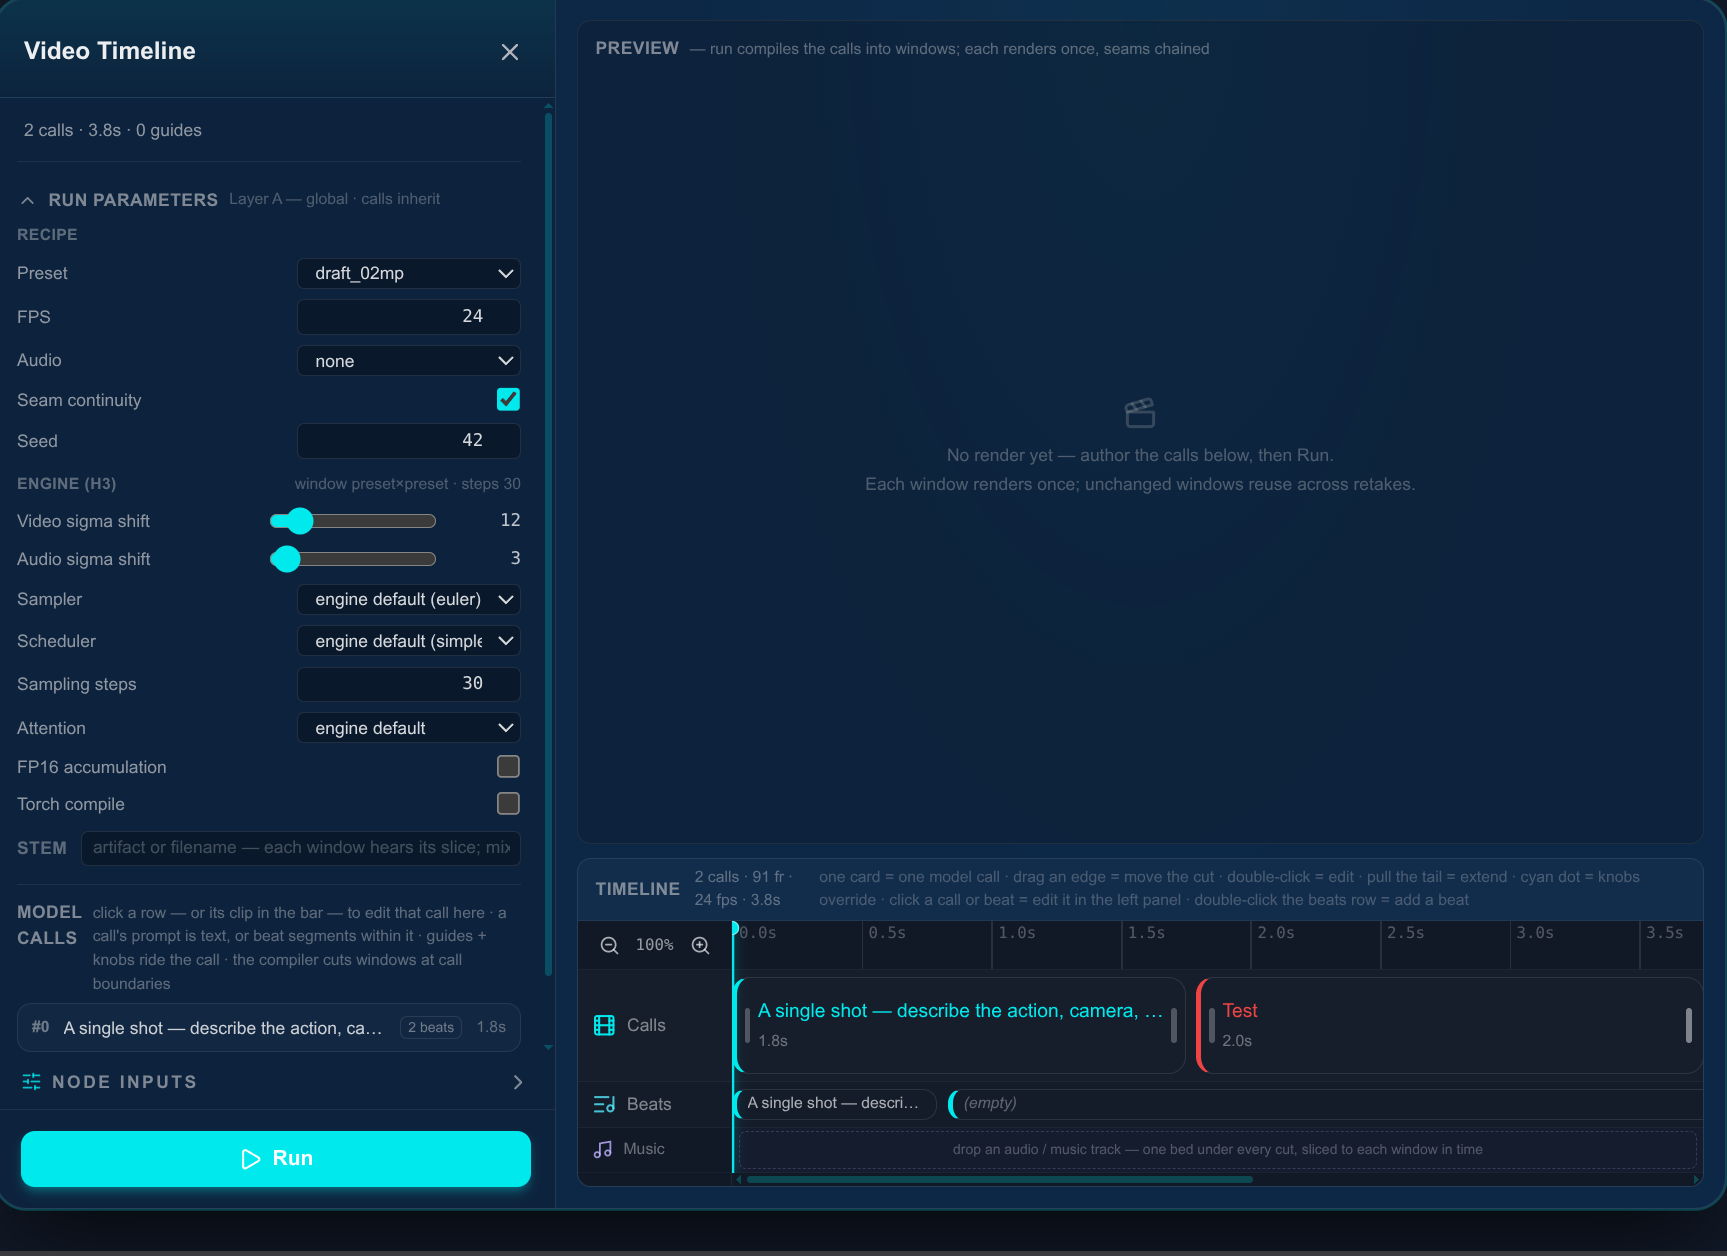Click the left edge handle of Test card
Screen dimensions: 1727x1256
(x=1211, y=1025)
